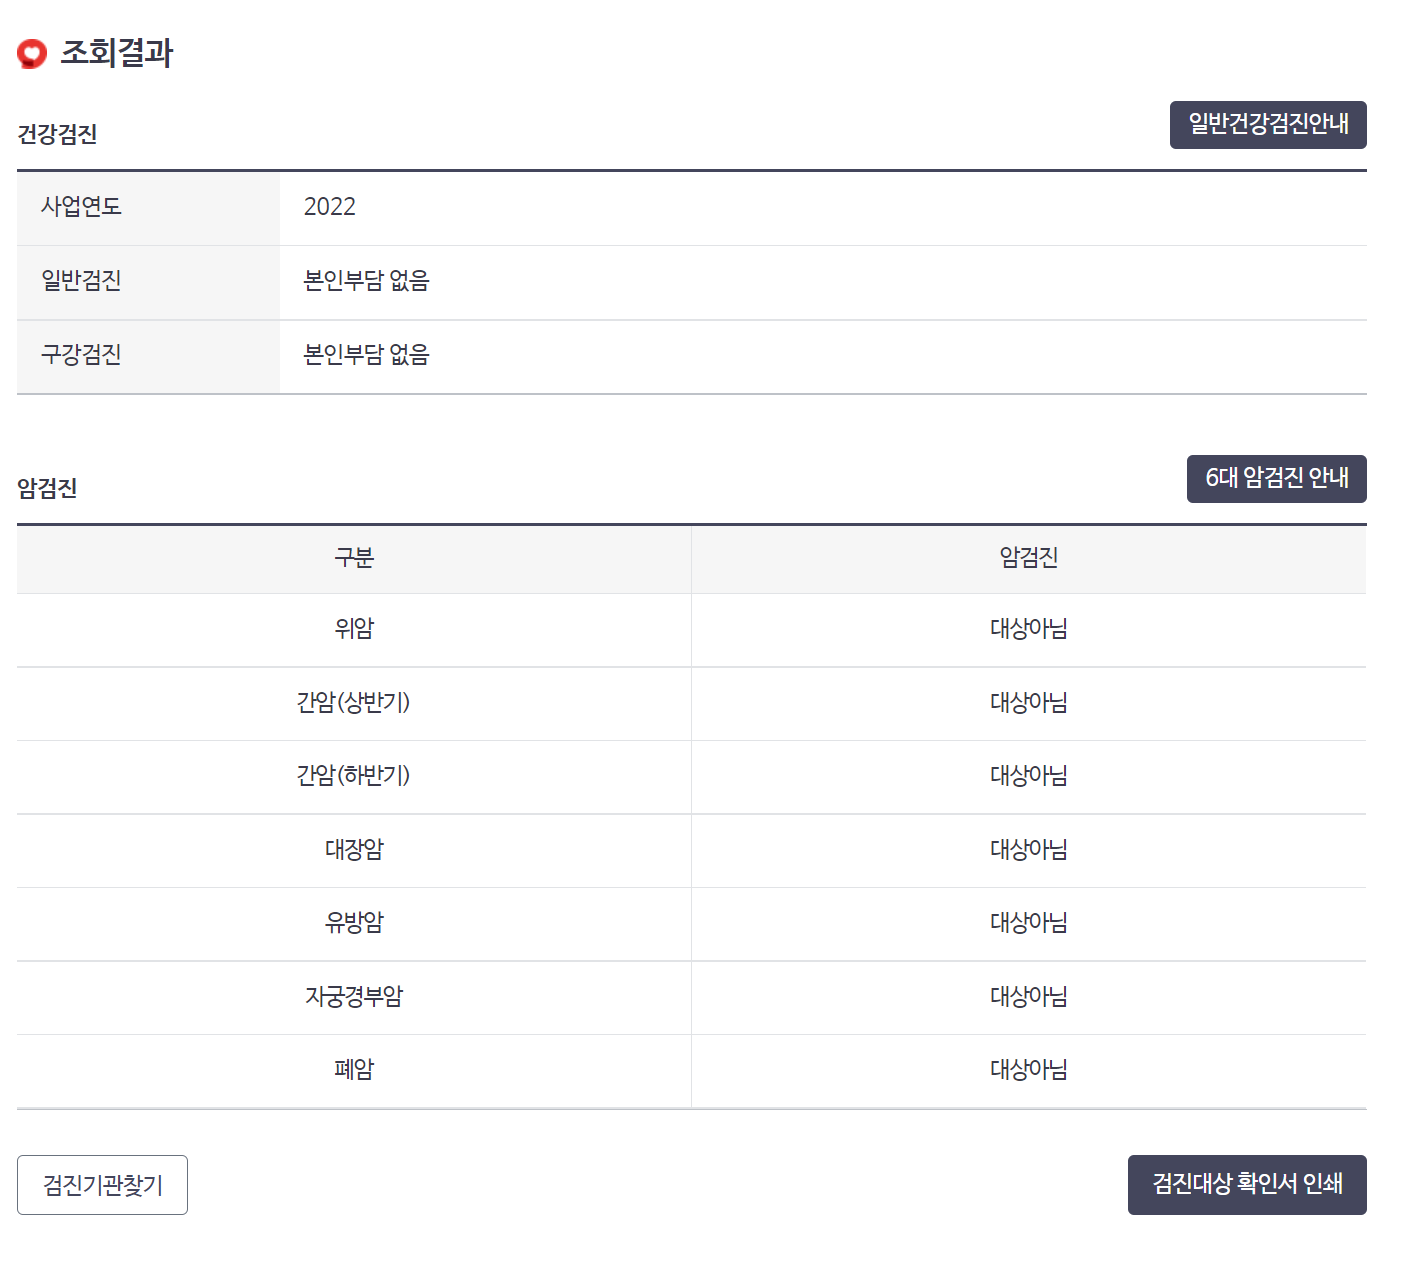Select the 자궁경부암 row label

(x=354, y=996)
